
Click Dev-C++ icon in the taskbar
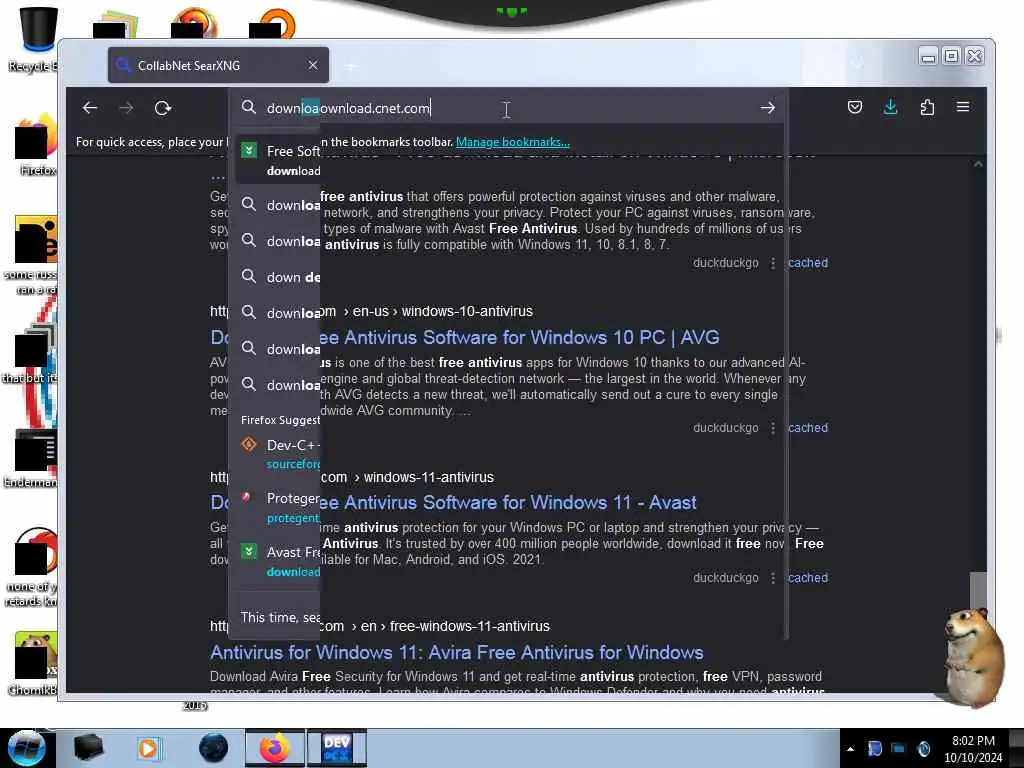[336, 748]
